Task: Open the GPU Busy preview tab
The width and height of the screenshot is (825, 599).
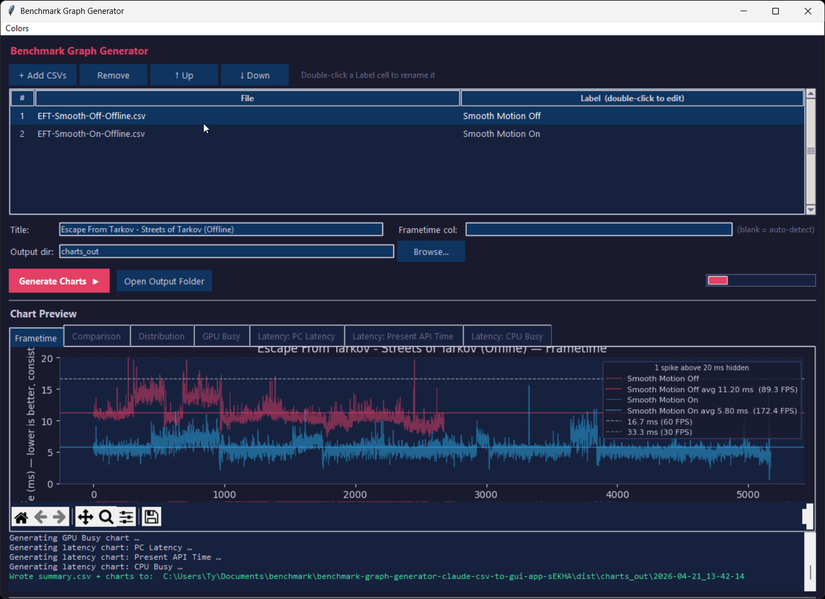Action: [221, 336]
